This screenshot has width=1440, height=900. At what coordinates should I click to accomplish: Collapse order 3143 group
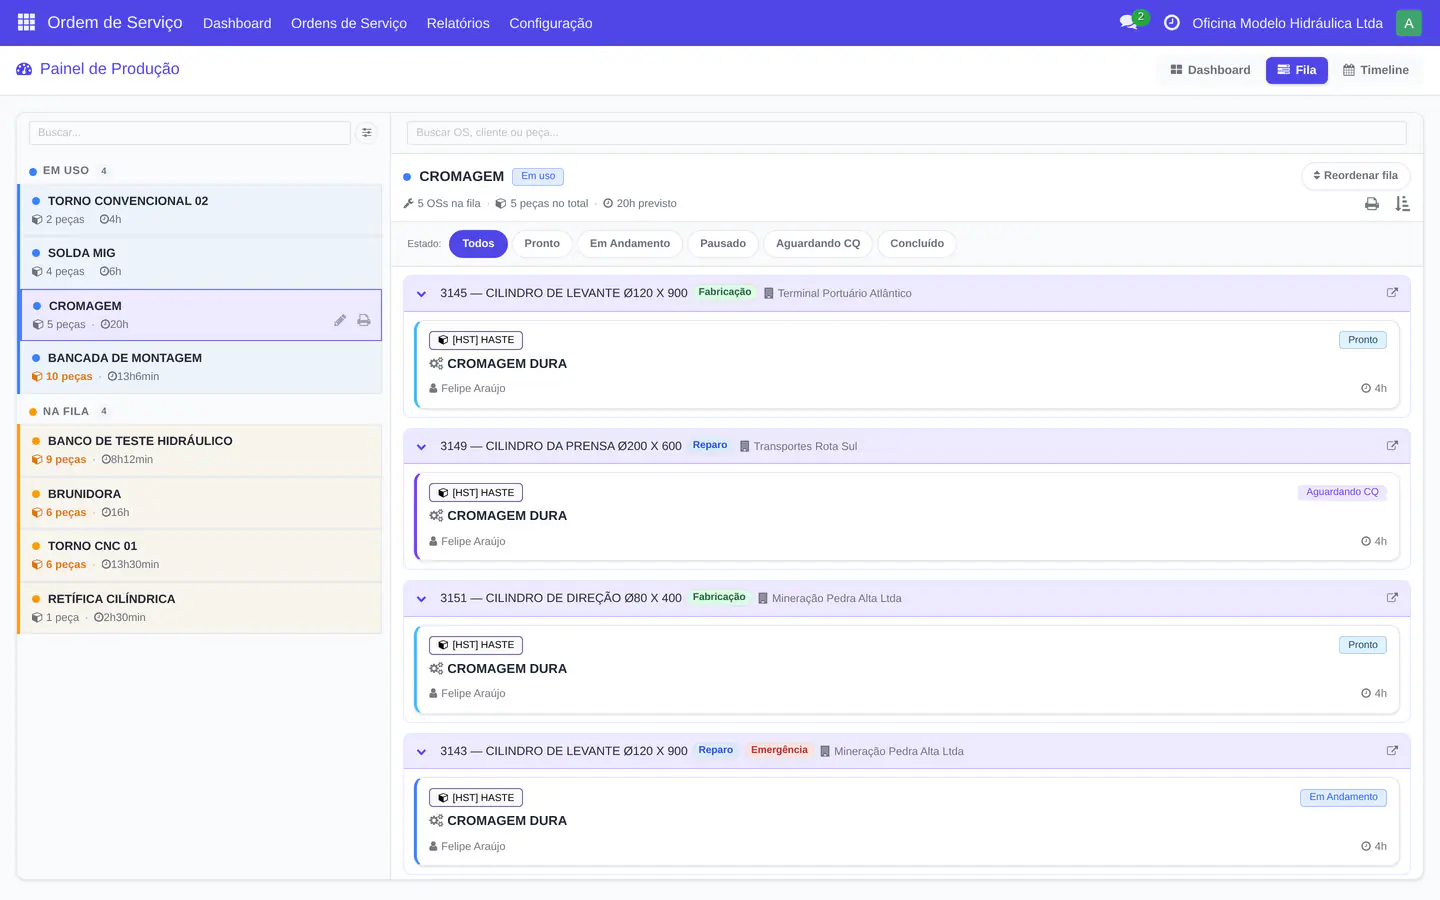[x=421, y=752]
